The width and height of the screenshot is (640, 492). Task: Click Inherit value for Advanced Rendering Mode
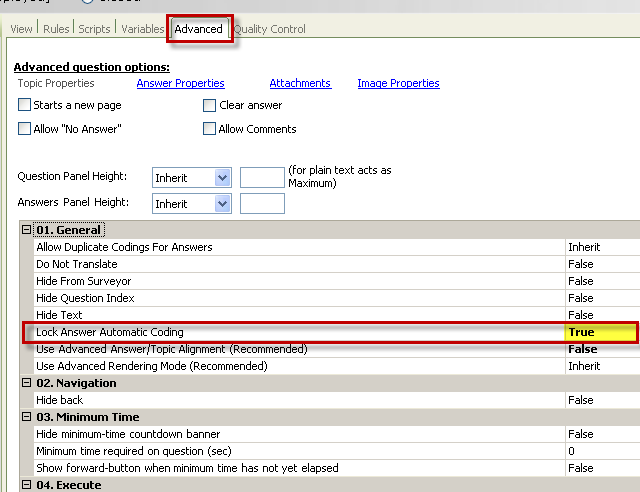click(x=603, y=366)
